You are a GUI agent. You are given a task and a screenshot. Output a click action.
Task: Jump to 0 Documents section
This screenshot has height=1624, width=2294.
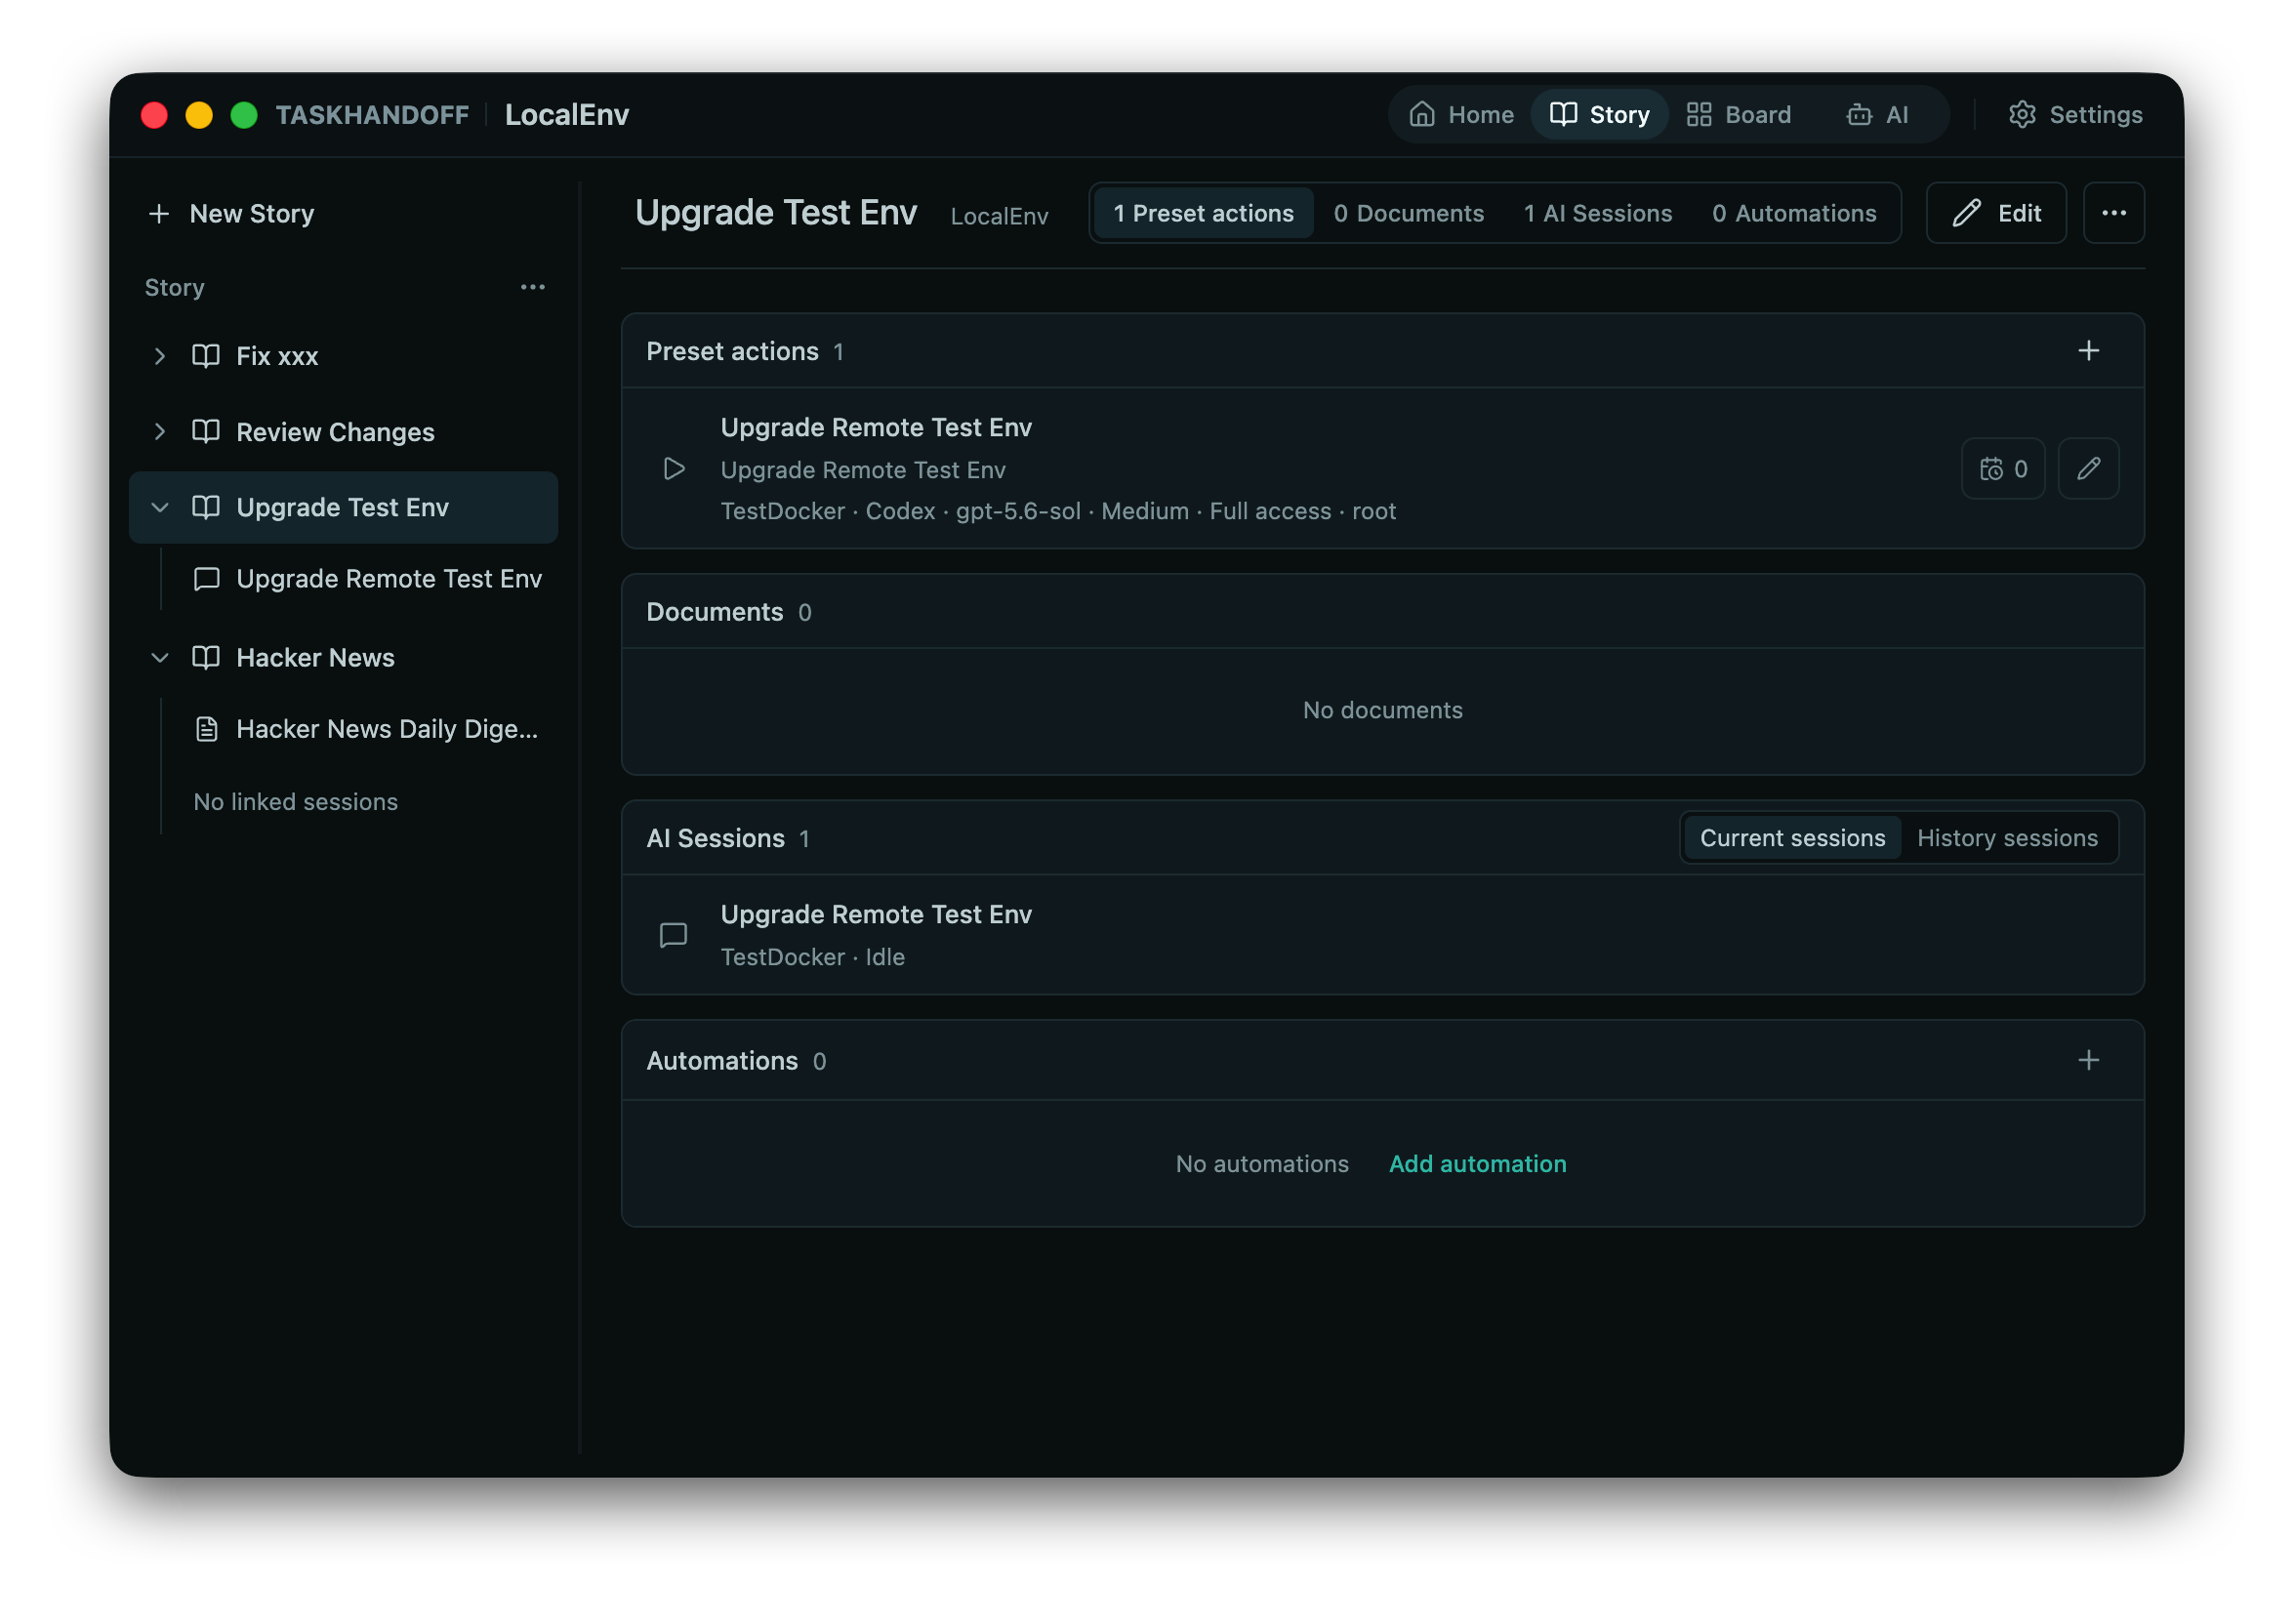(x=1408, y=213)
